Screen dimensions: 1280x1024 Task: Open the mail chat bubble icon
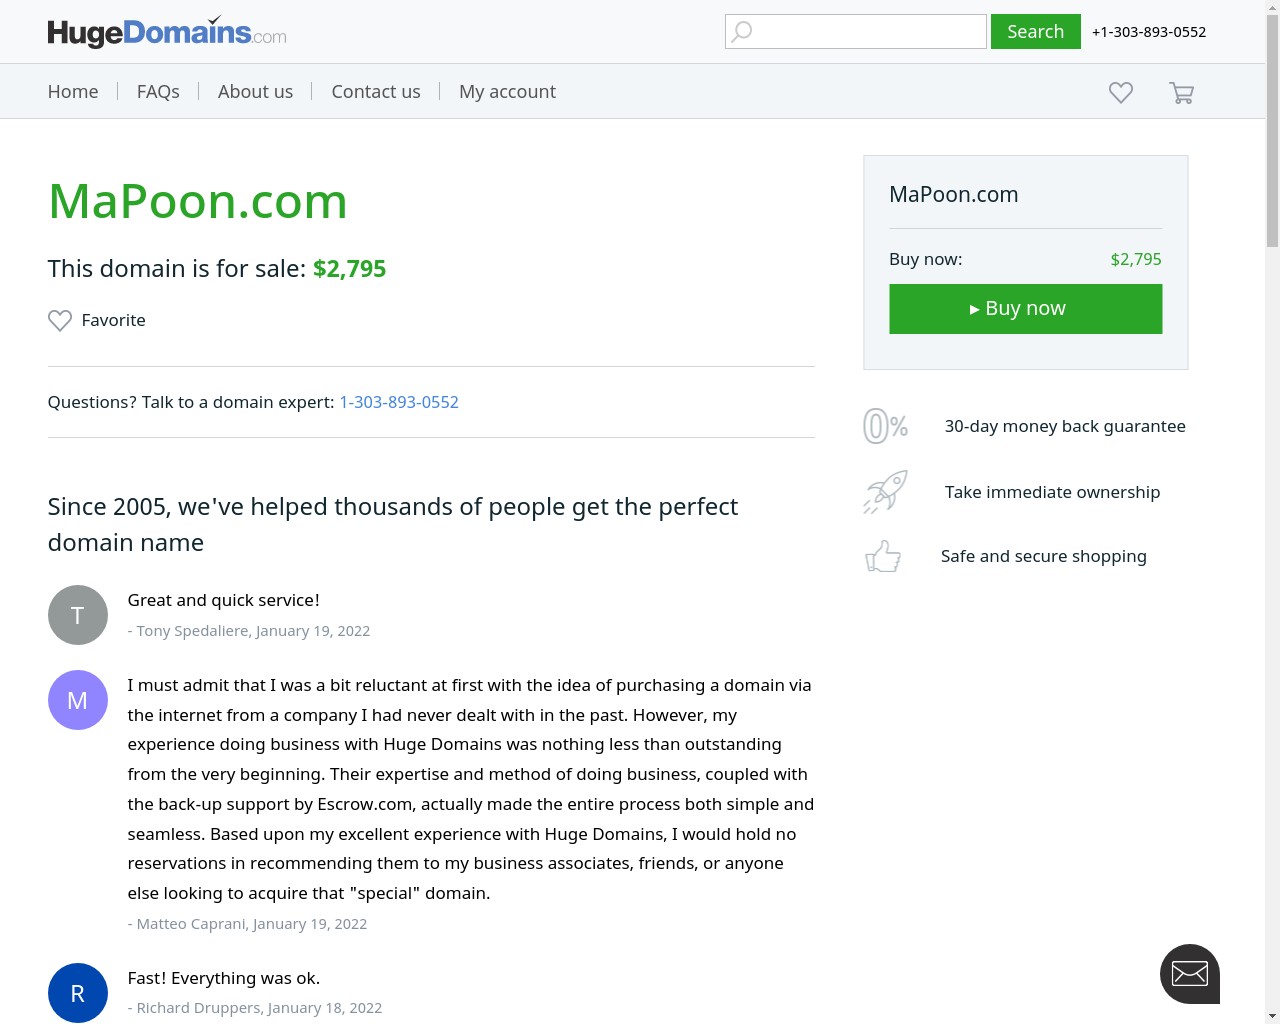(1189, 973)
